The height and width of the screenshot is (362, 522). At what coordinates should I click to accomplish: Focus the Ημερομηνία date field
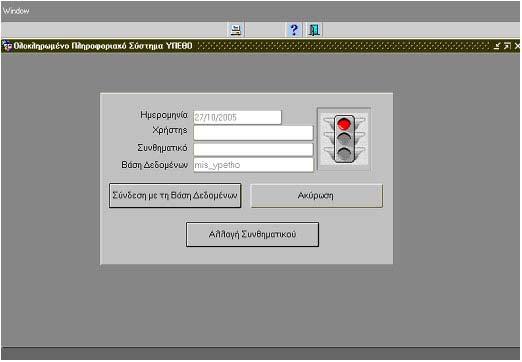[x=237, y=117]
